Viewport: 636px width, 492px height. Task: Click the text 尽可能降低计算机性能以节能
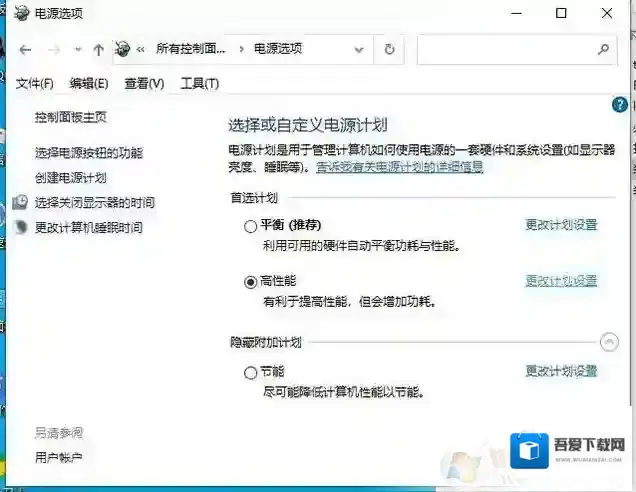[344, 392]
